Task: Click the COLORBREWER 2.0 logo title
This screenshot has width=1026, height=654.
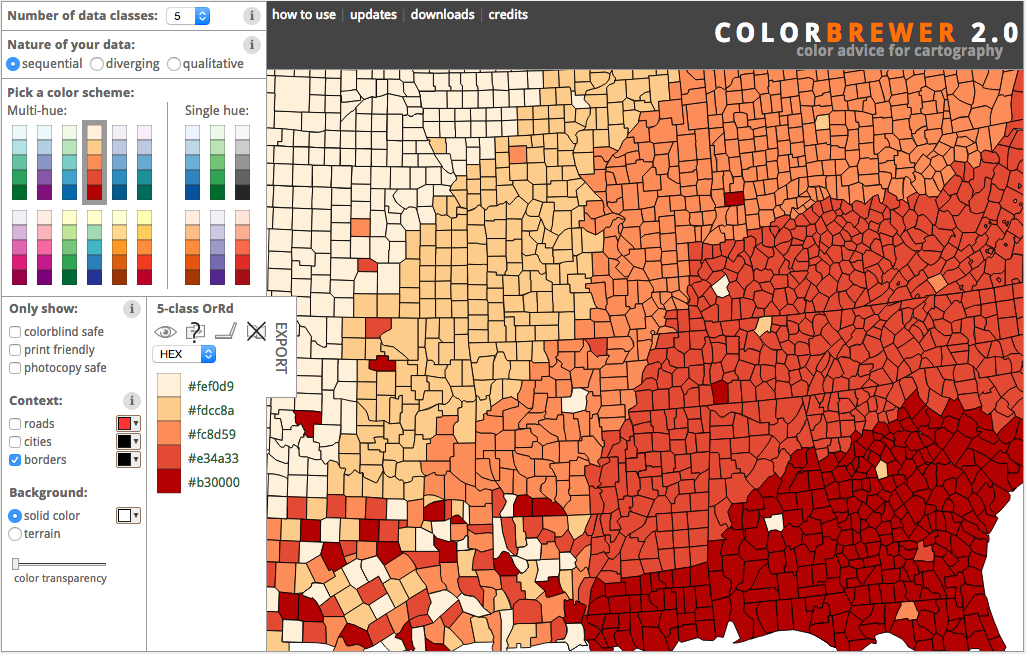Action: 868,33
